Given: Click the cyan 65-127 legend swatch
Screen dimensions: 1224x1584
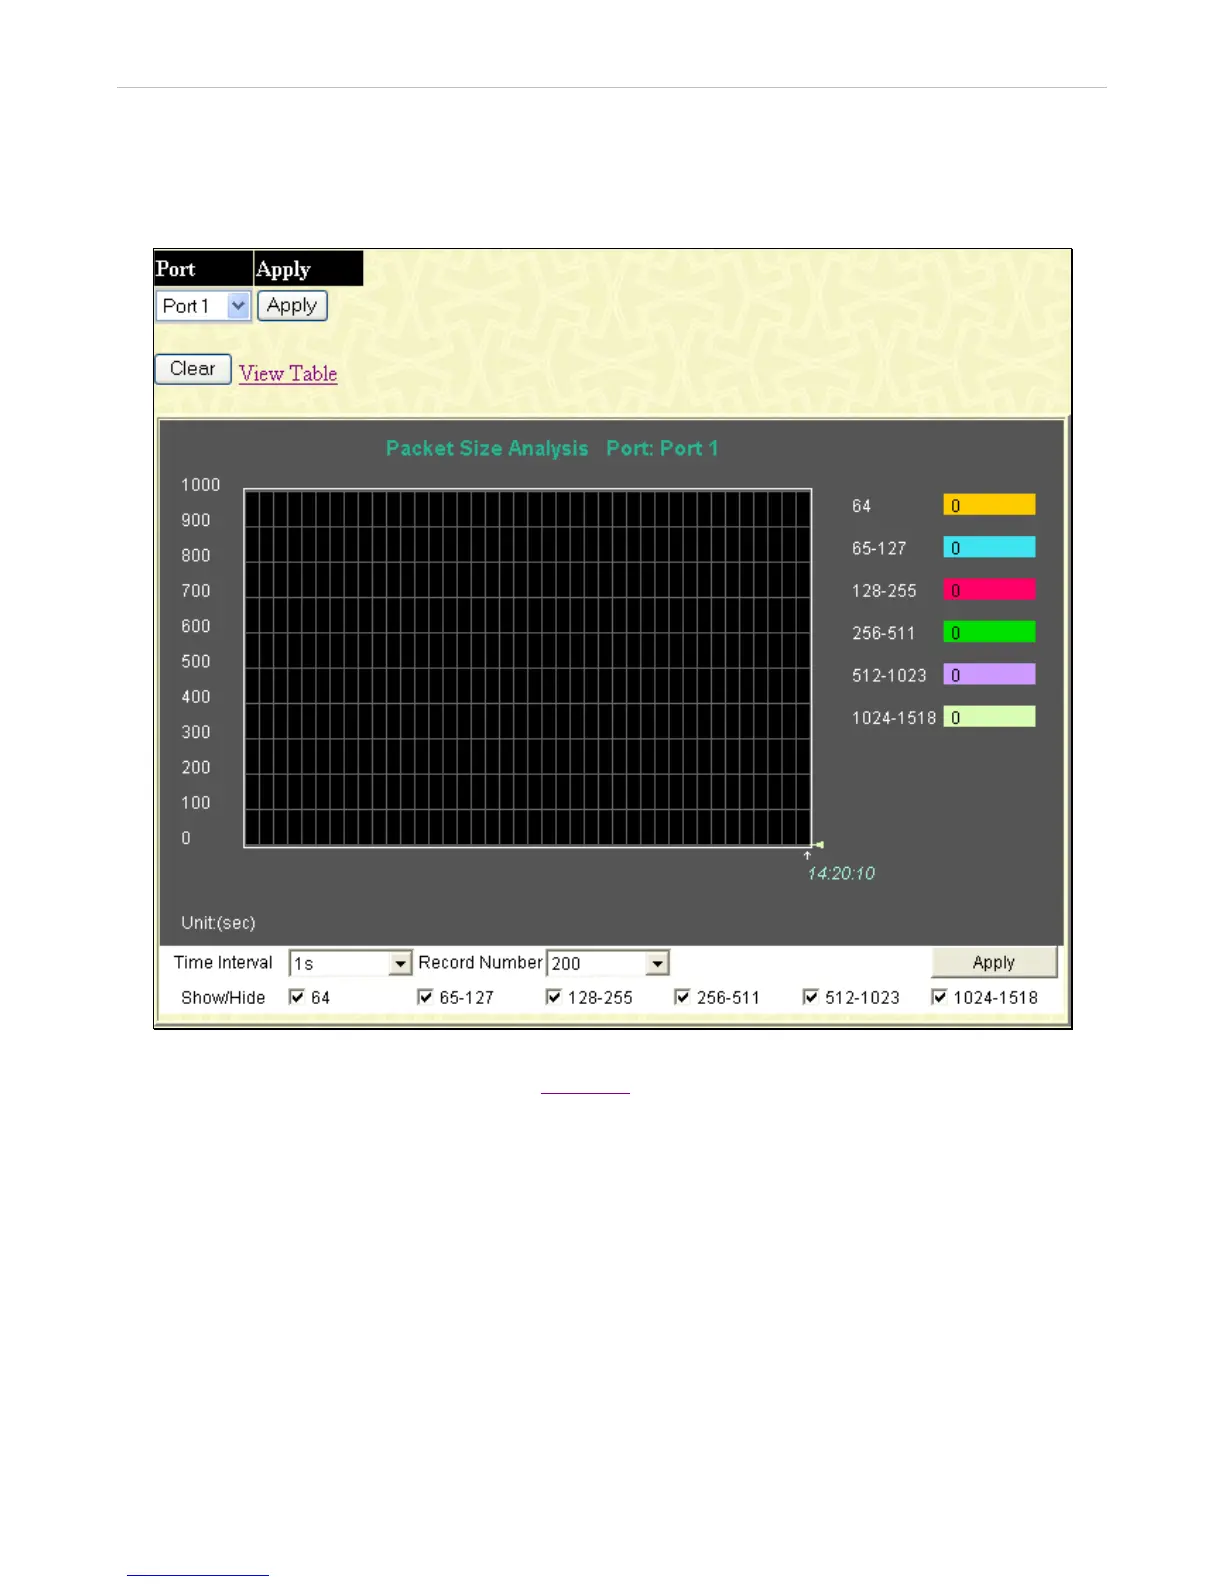Looking at the screenshot, I should click(x=989, y=548).
